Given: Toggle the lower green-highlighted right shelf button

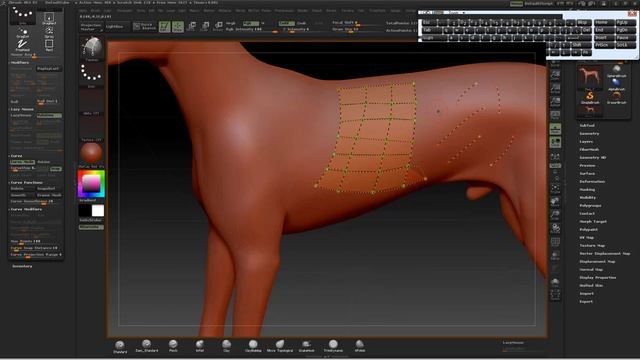Looking at the screenshot, I should click(555, 142).
